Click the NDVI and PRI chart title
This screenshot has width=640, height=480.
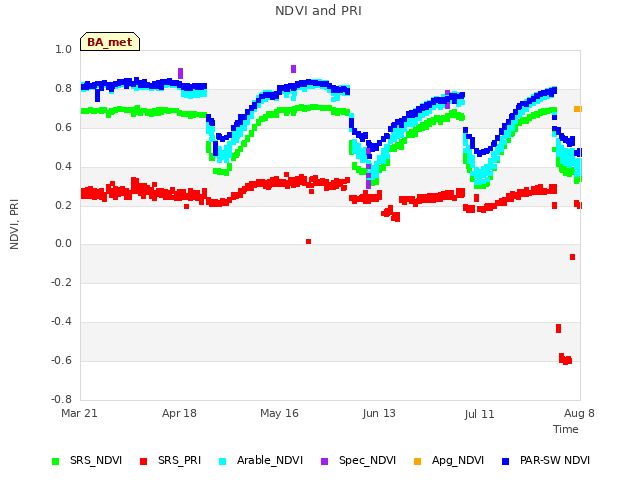318,11
